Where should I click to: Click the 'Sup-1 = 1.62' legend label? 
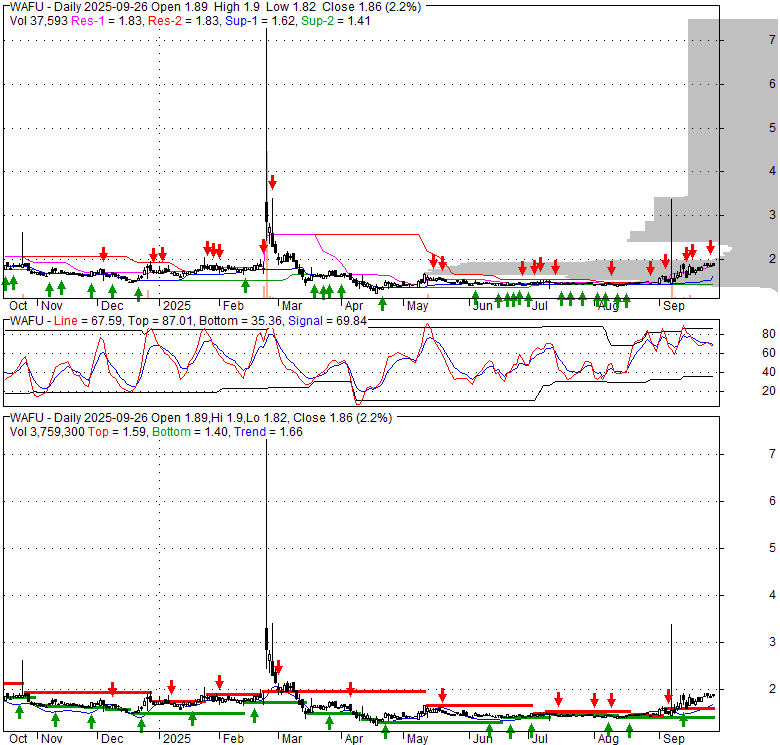pyautogui.click(x=260, y=21)
